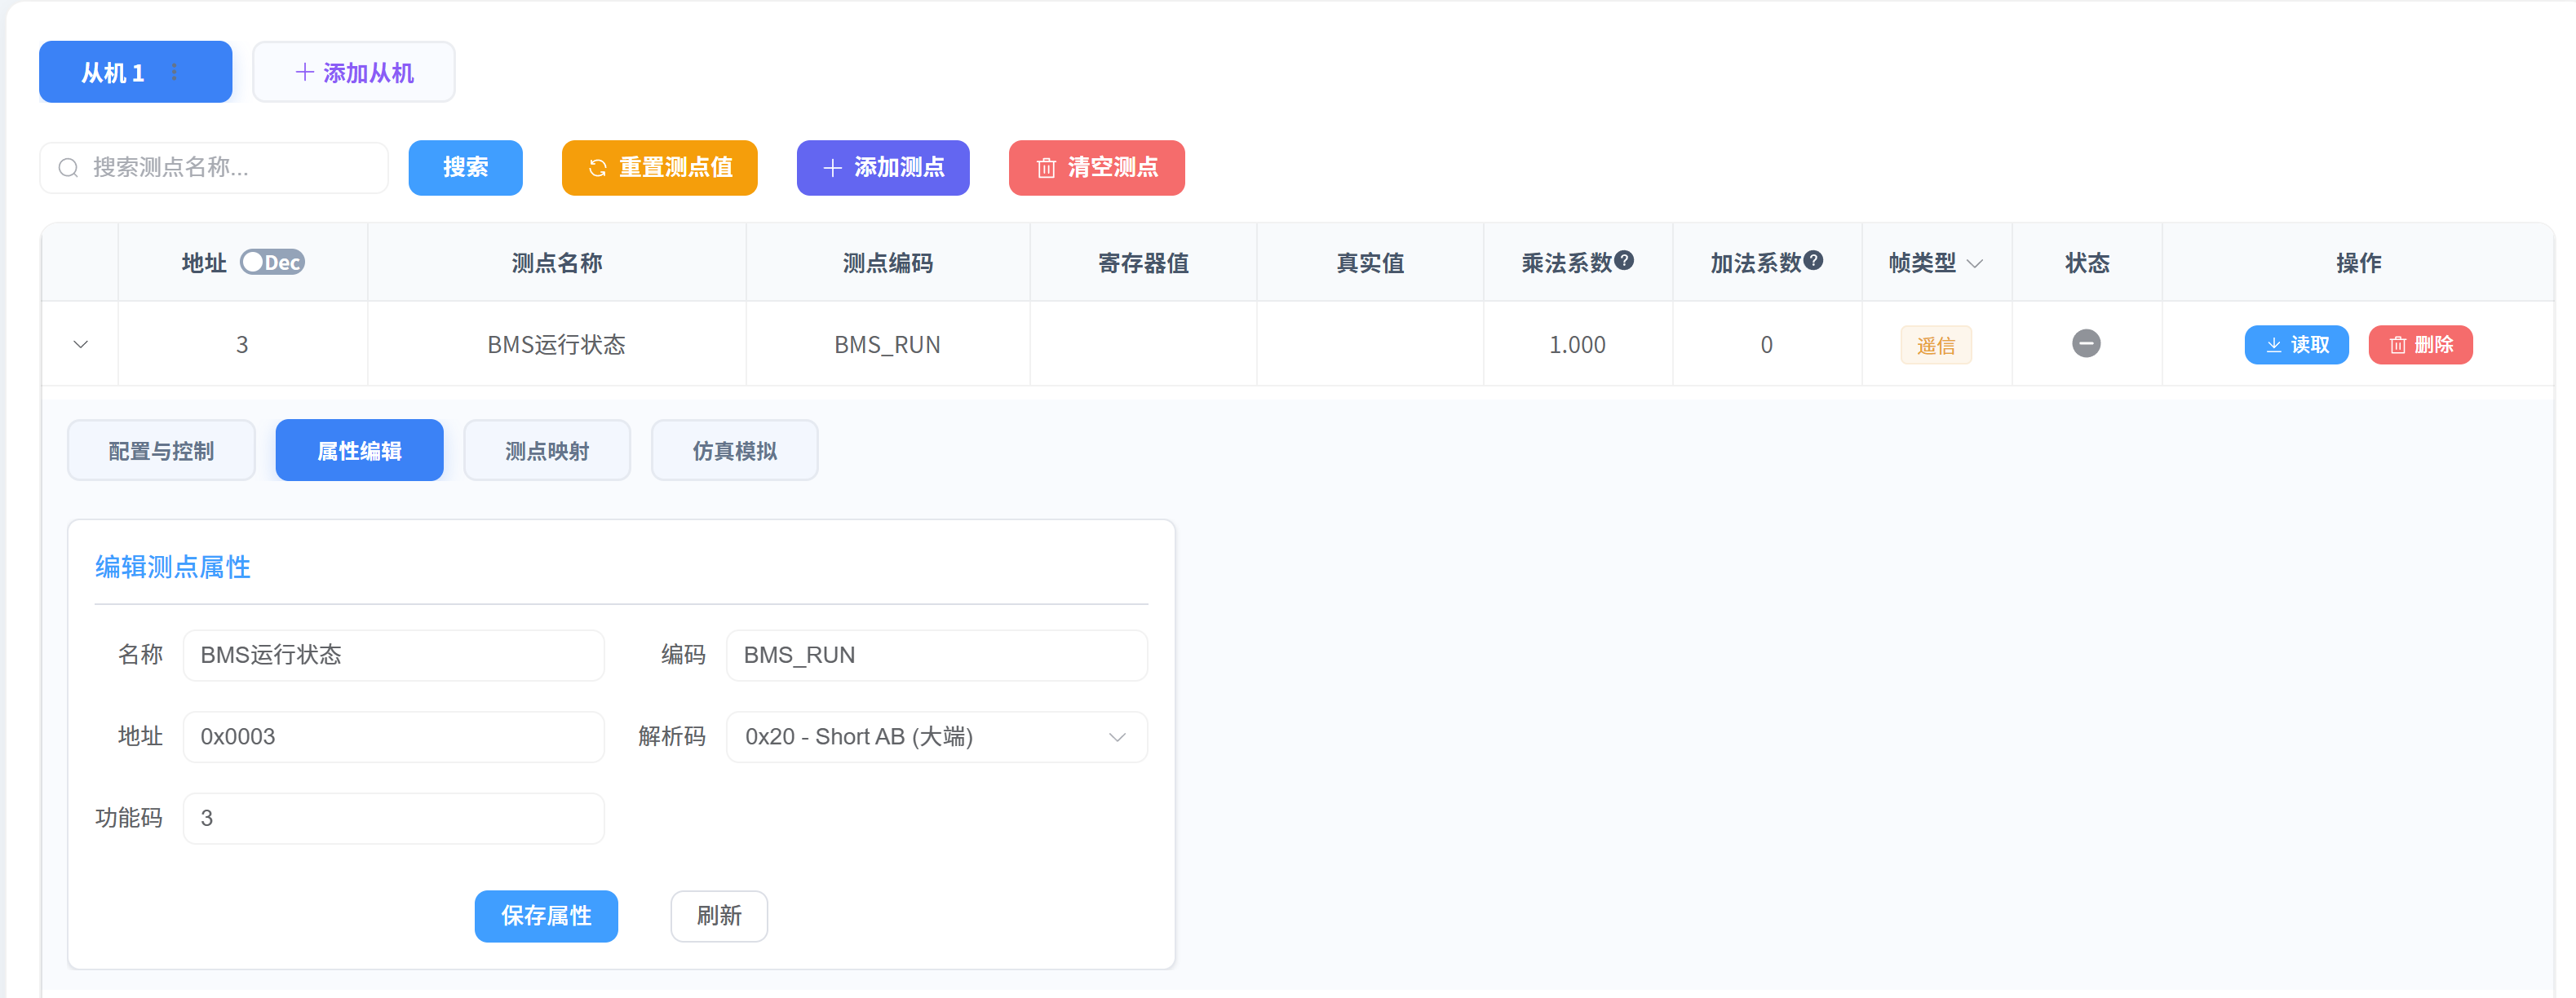
Task: Open the 仿真模拟 tab
Action: tap(734, 451)
